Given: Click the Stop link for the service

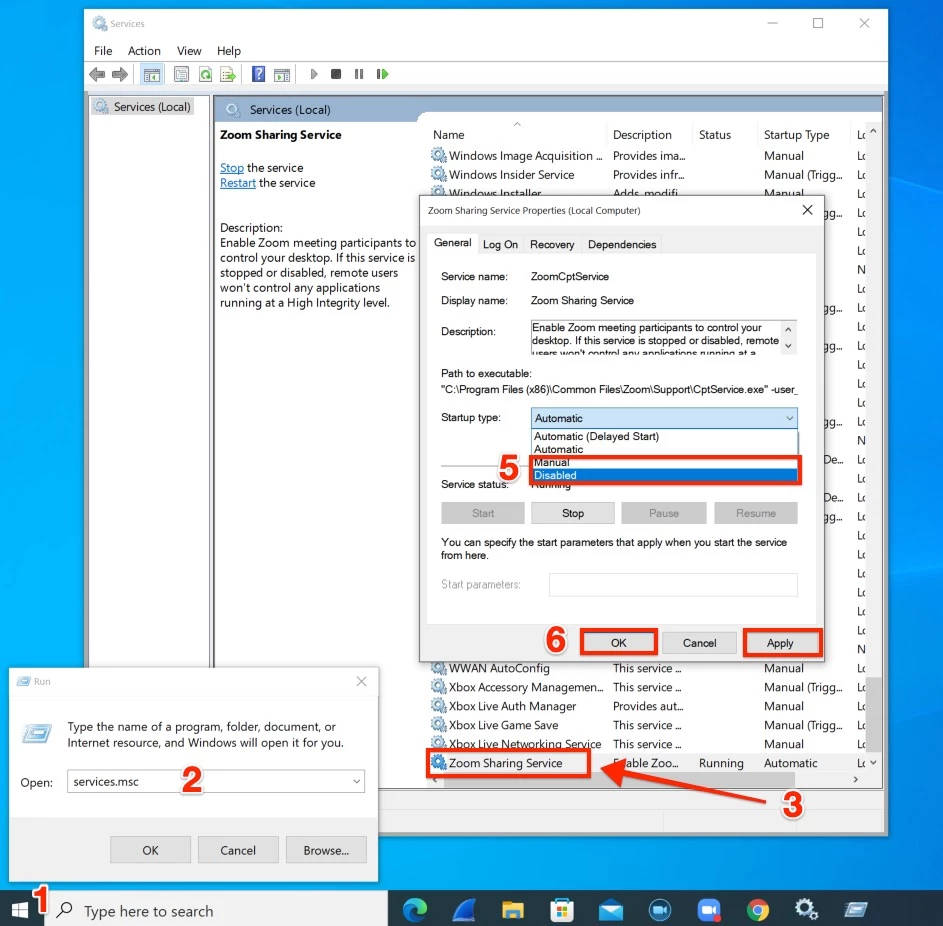Looking at the screenshot, I should pos(232,168).
